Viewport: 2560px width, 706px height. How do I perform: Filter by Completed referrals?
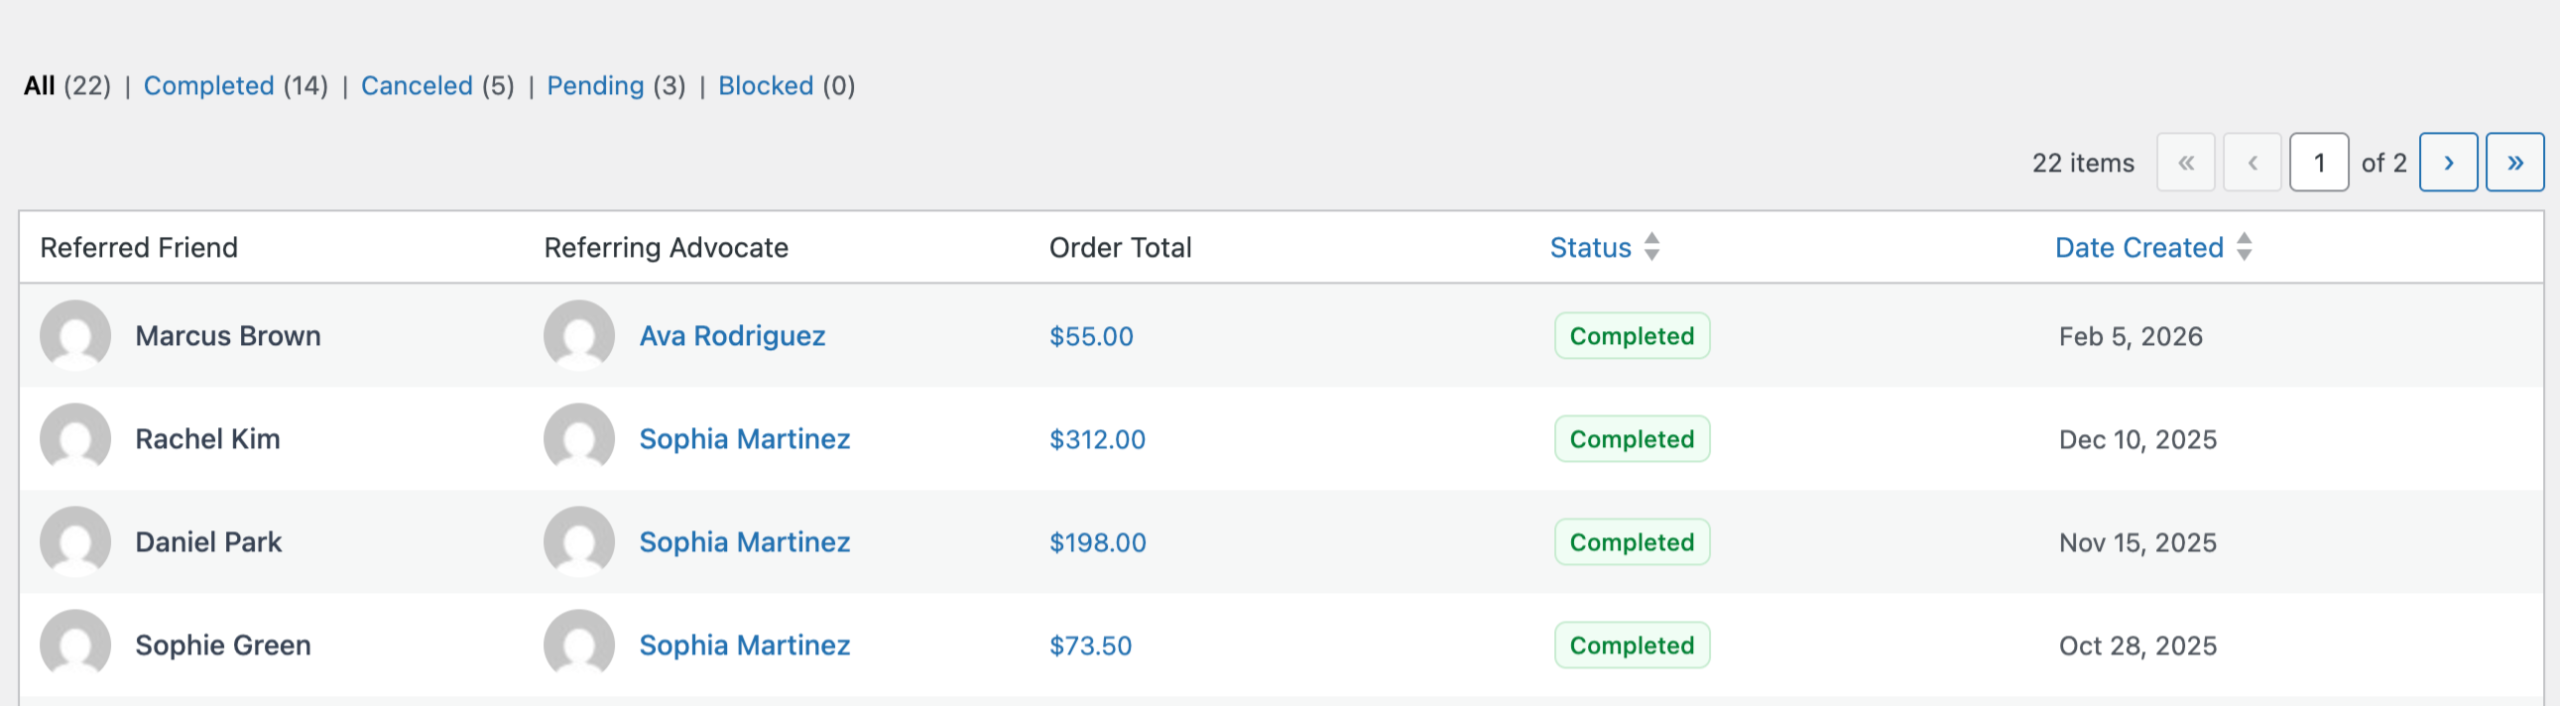pos(208,86)
